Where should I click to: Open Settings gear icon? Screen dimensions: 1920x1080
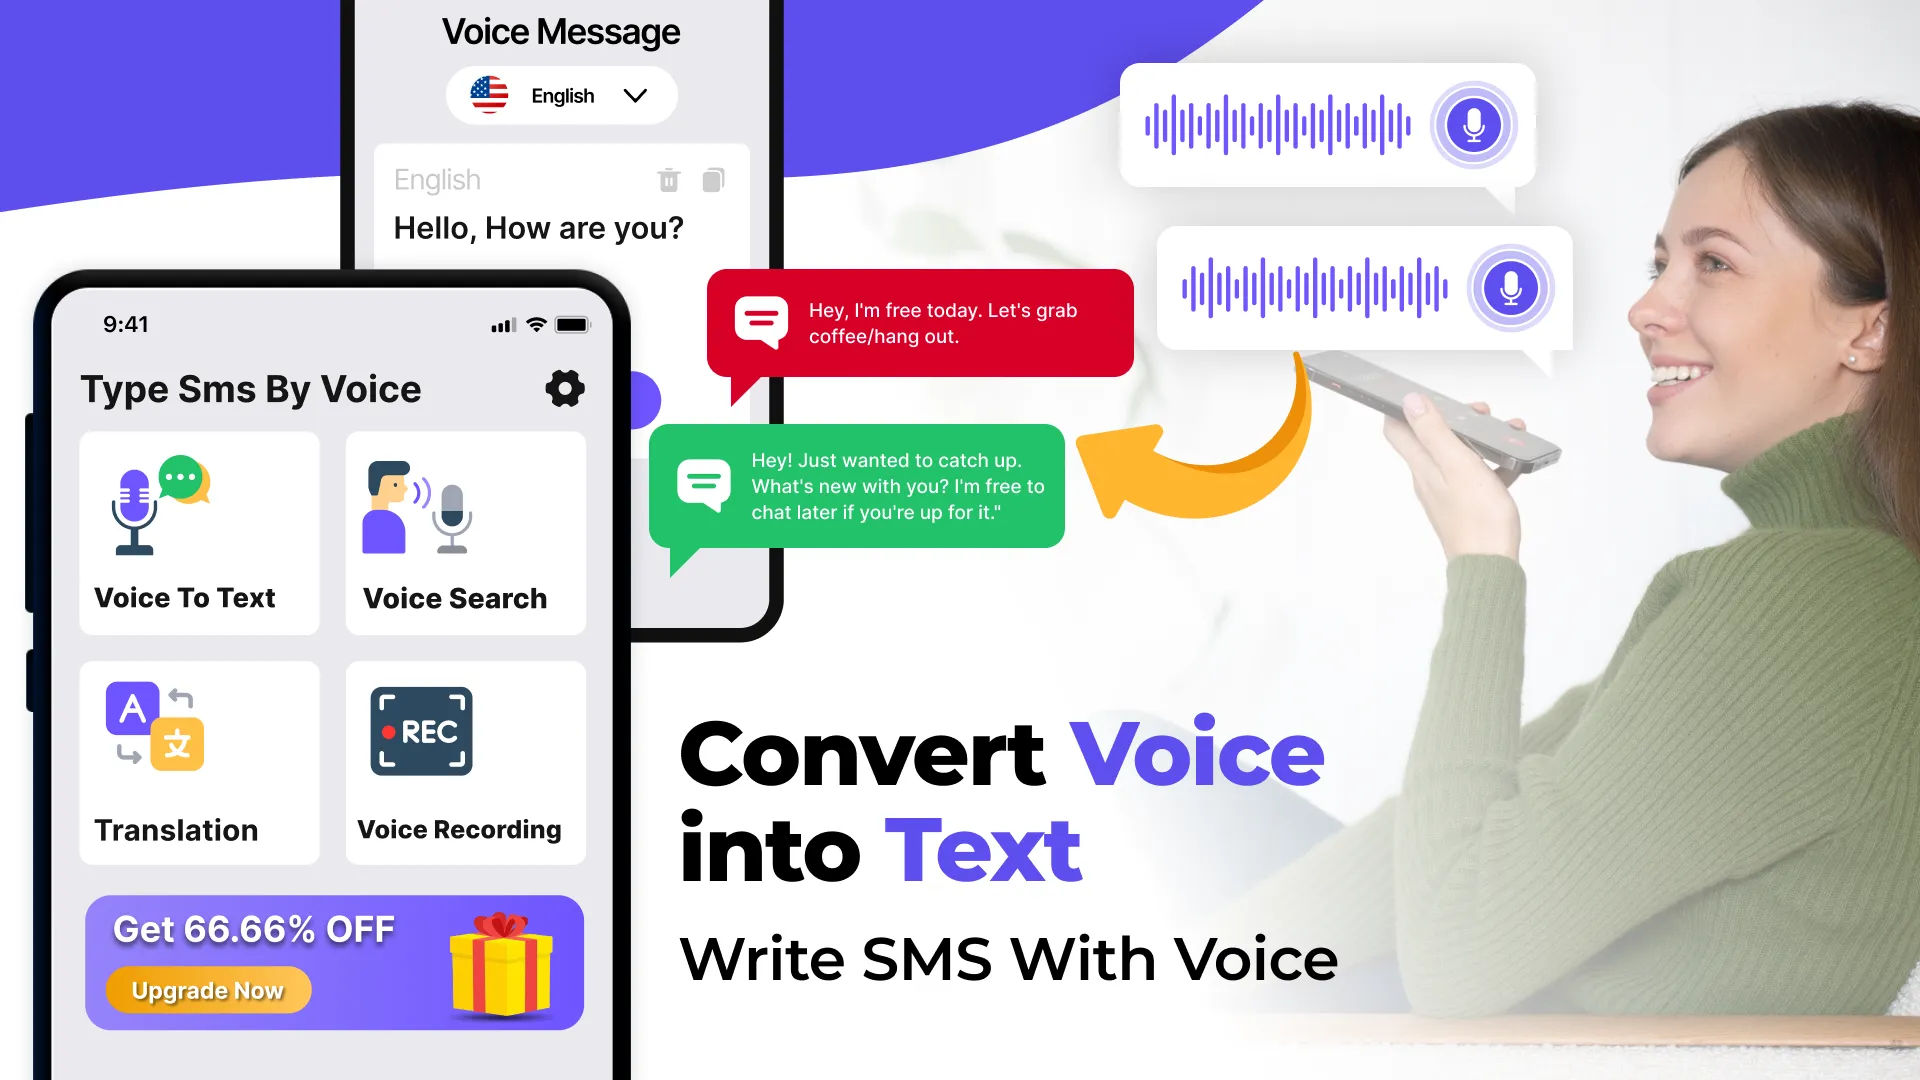(563, 388)
